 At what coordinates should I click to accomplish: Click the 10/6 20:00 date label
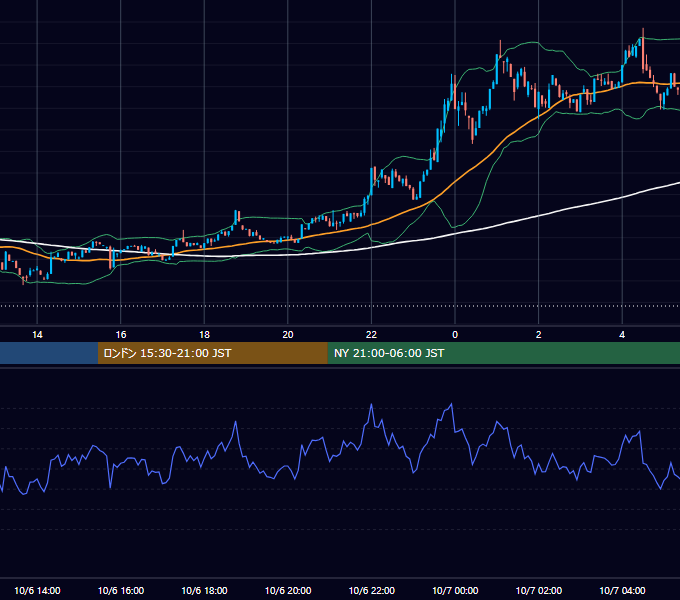click(288, 590)
